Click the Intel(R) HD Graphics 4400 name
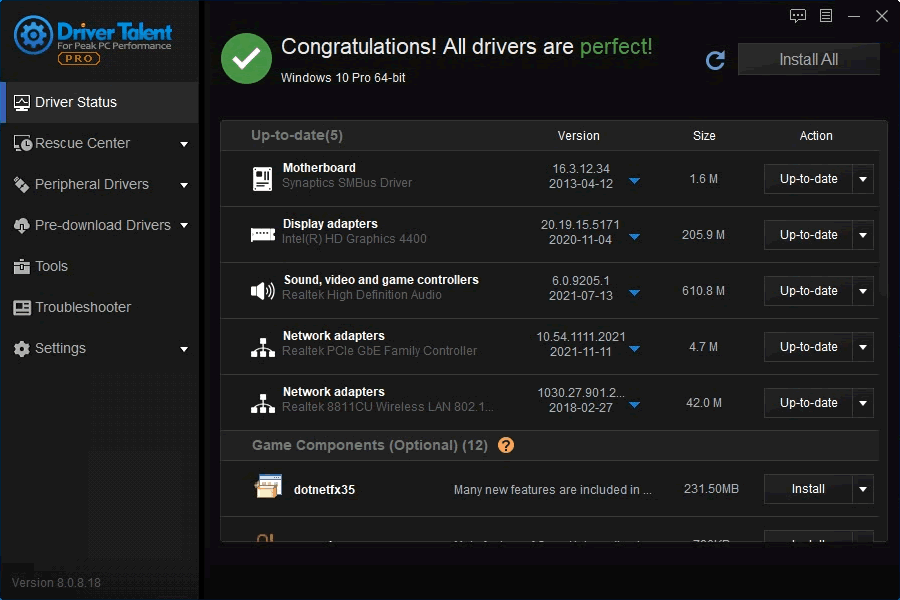Viewport: 900px width, 600px height. 354,239
